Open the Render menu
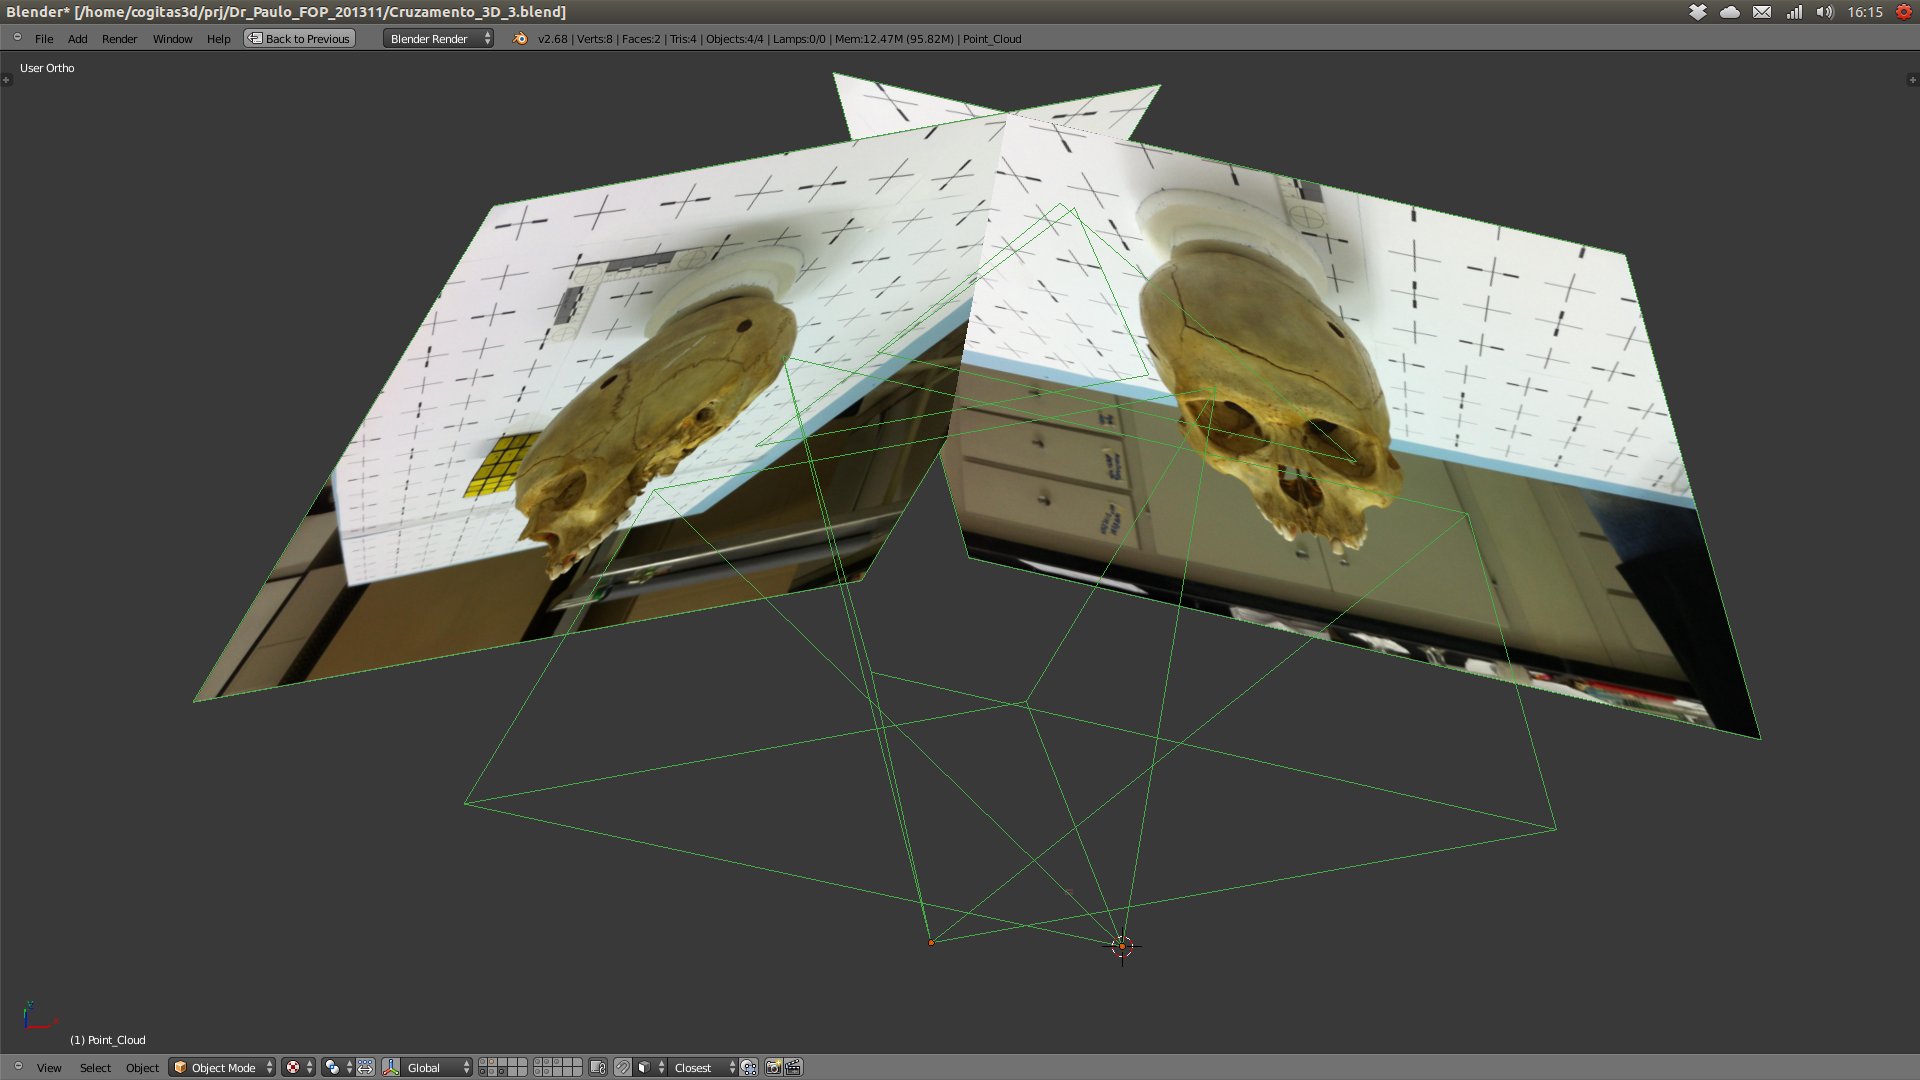 [119, 39]
